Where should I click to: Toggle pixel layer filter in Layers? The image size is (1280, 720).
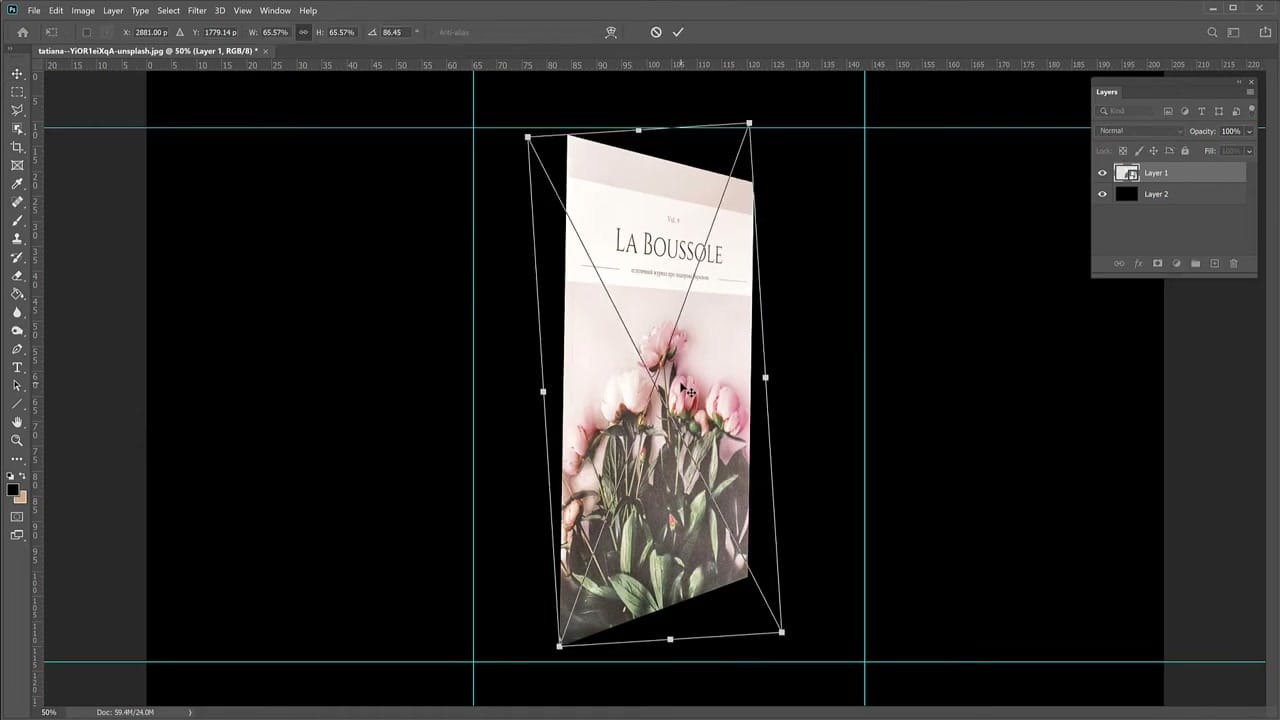click(1168, 111)
